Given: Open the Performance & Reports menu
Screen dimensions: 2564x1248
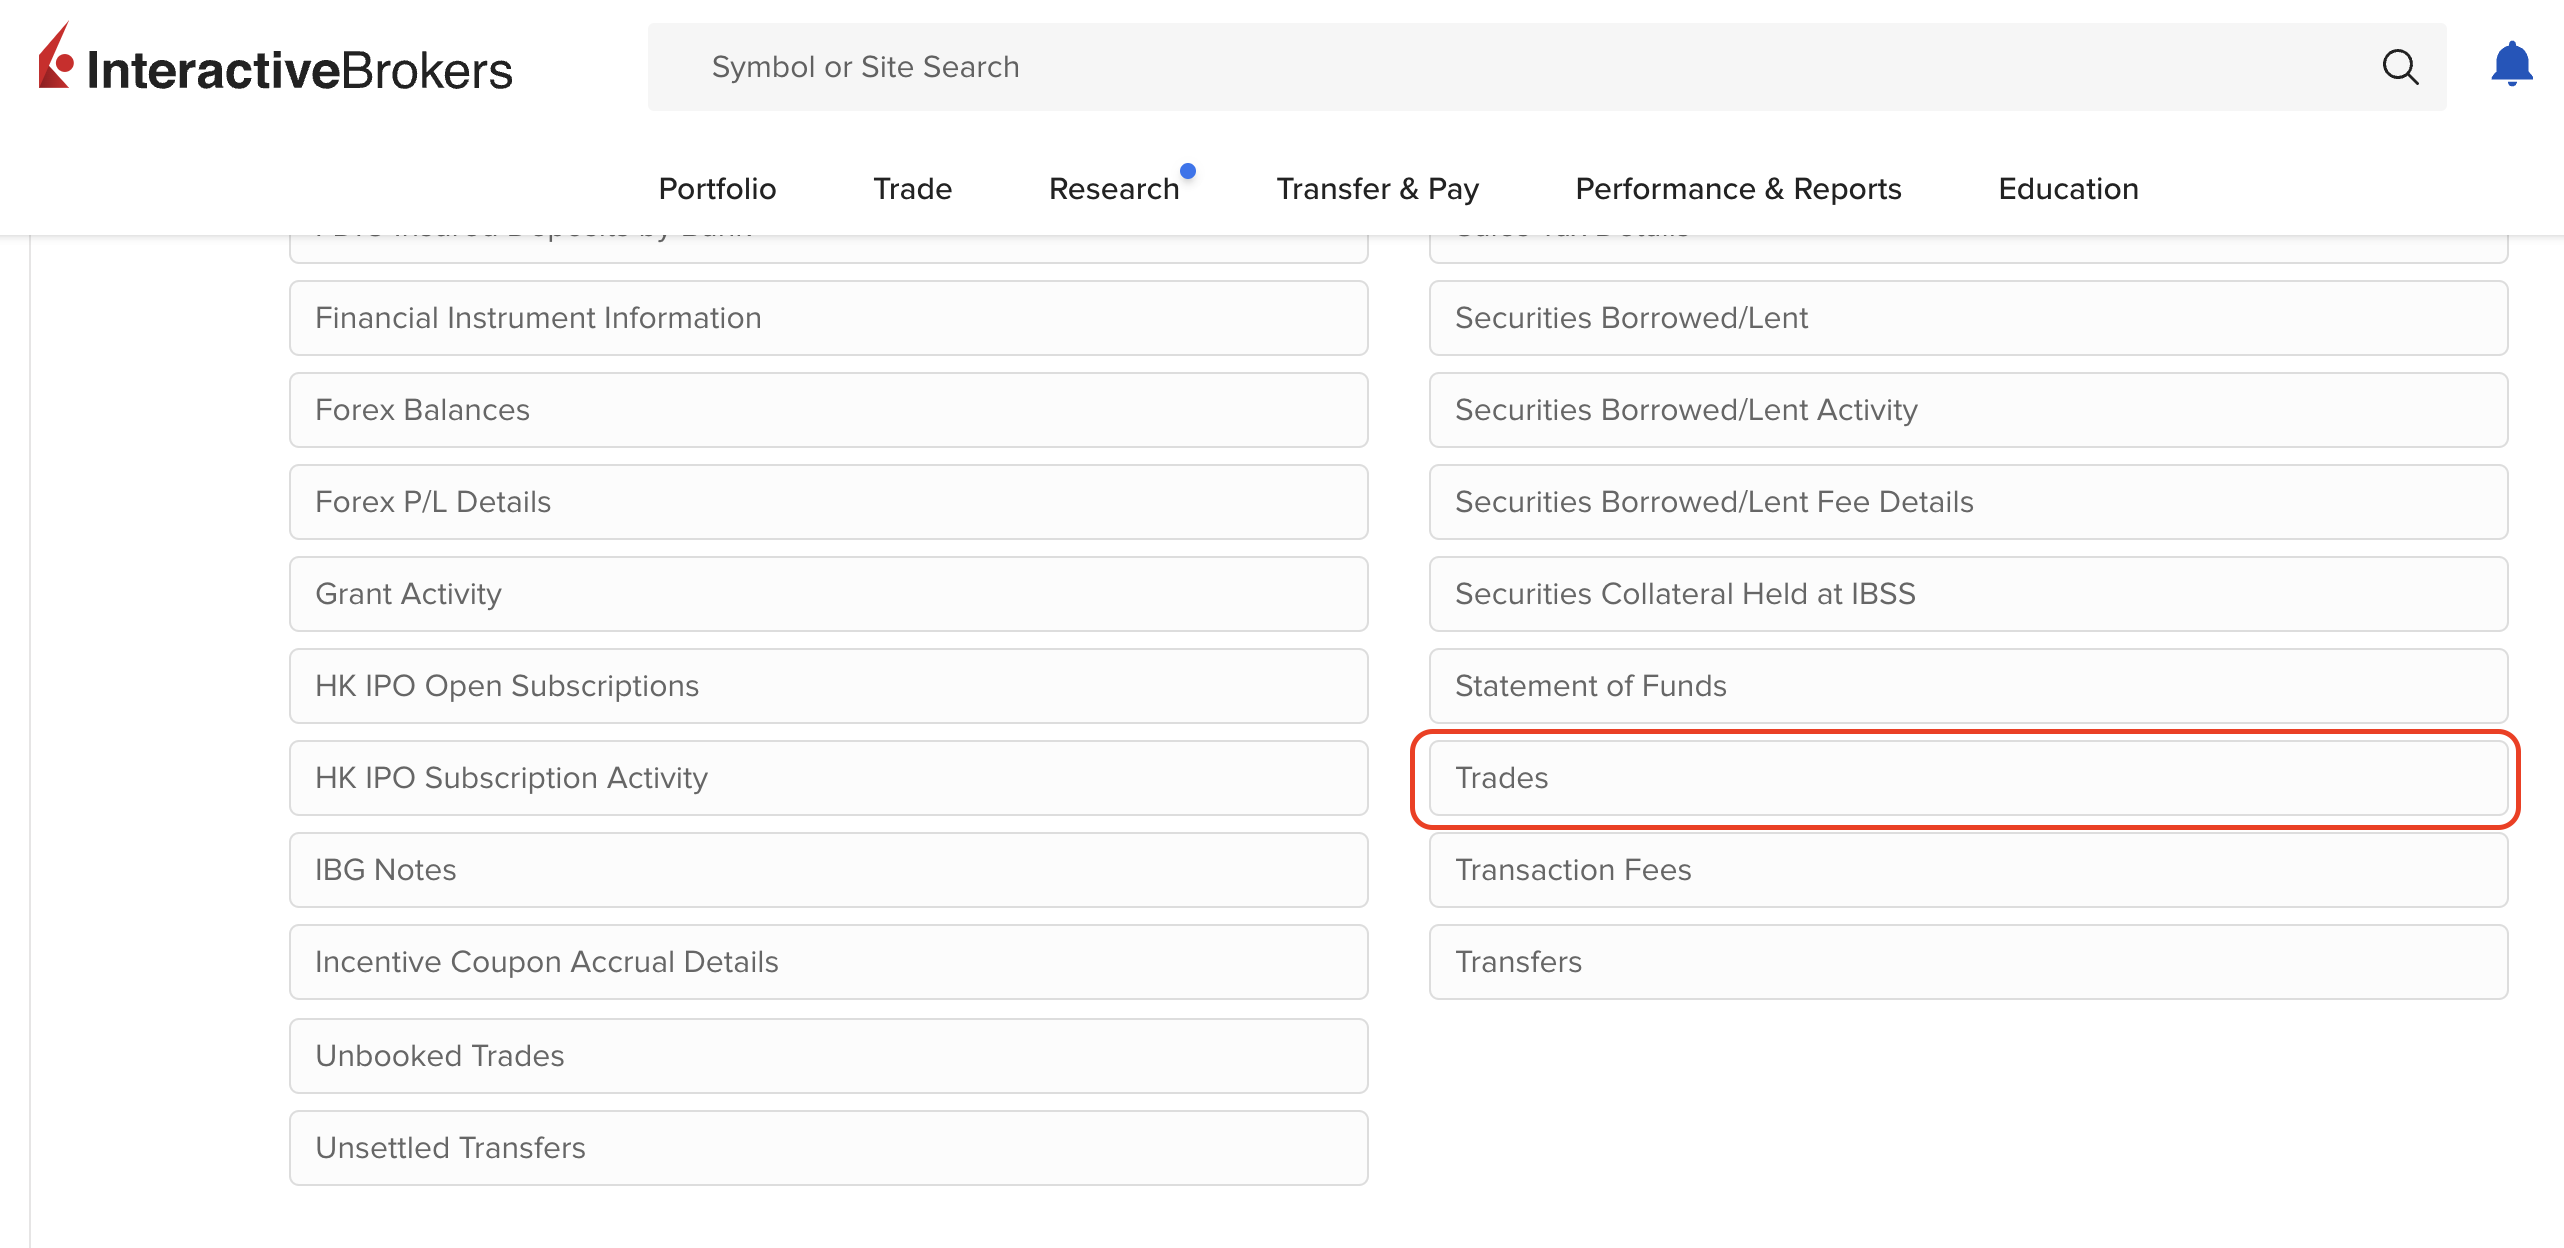Looking at the screenshot, I should click(1737, 188).
